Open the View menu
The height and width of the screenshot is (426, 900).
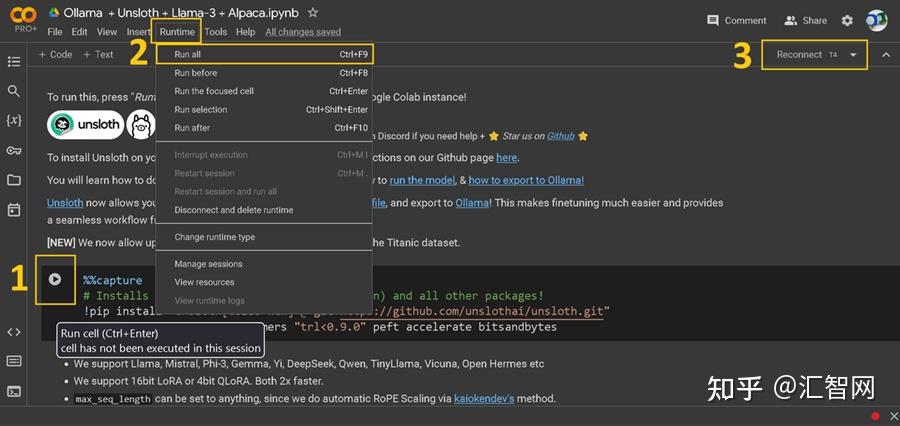point(107,32)
